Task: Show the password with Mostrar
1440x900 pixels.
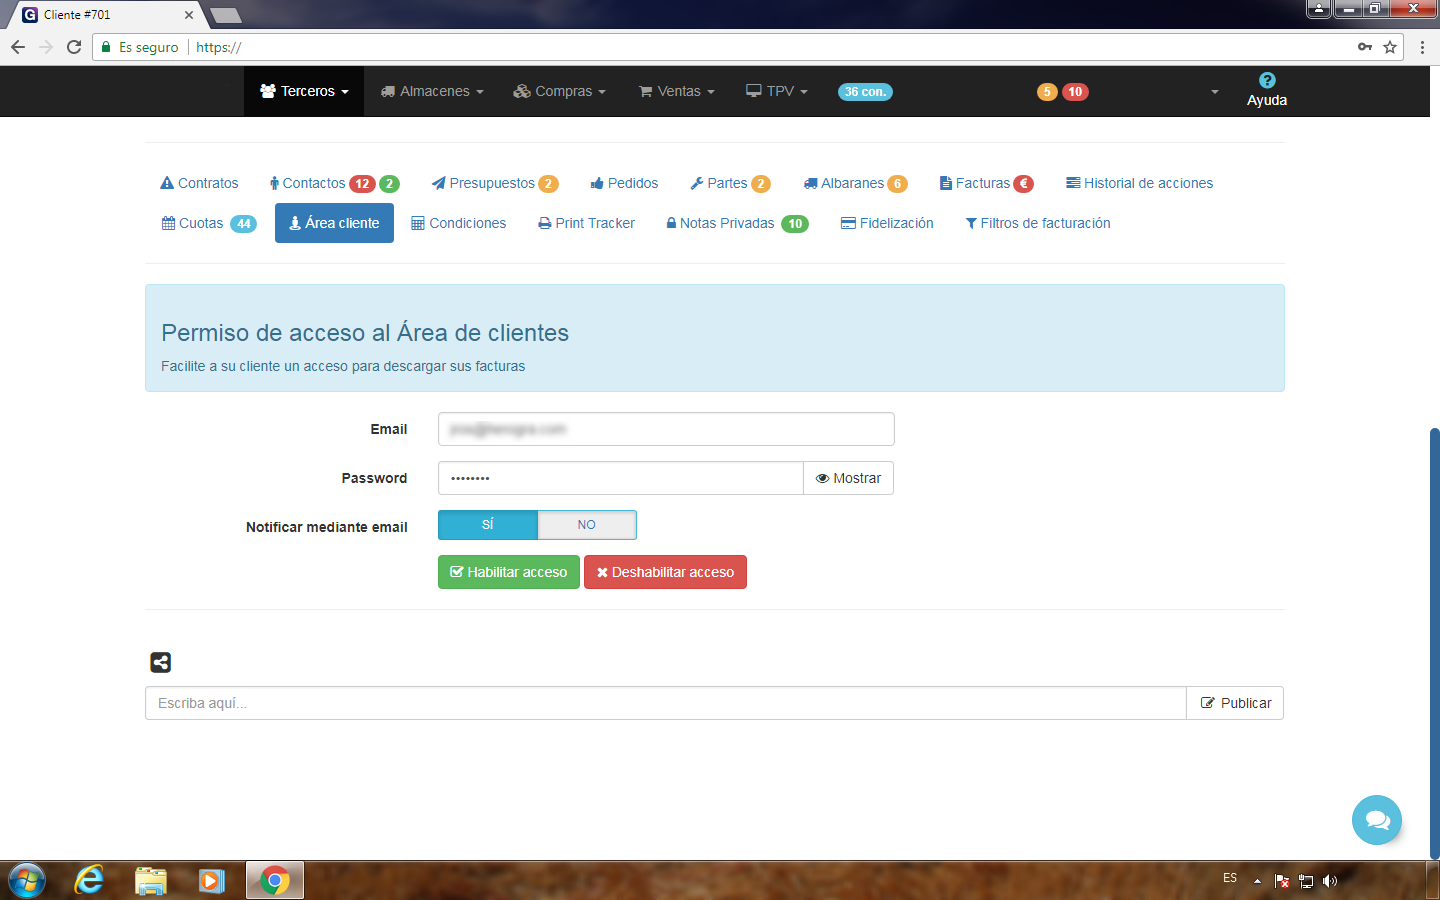Action: (x=848, y=478)
